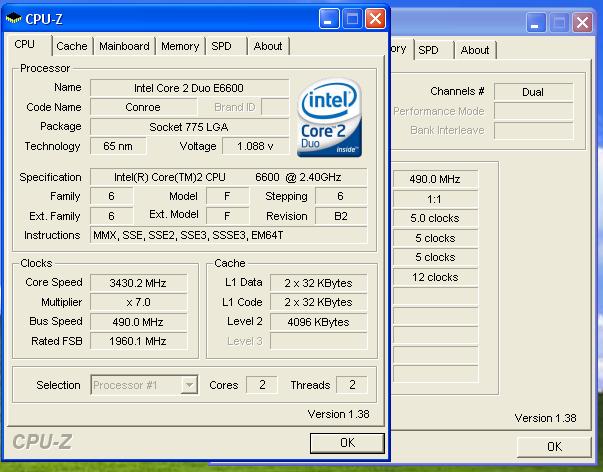Click the Bus Speed value 490.0 MHz
Image resolution: width=603 pixels, height=472 pixels.
pyautogui.click(x=138, y=322)
